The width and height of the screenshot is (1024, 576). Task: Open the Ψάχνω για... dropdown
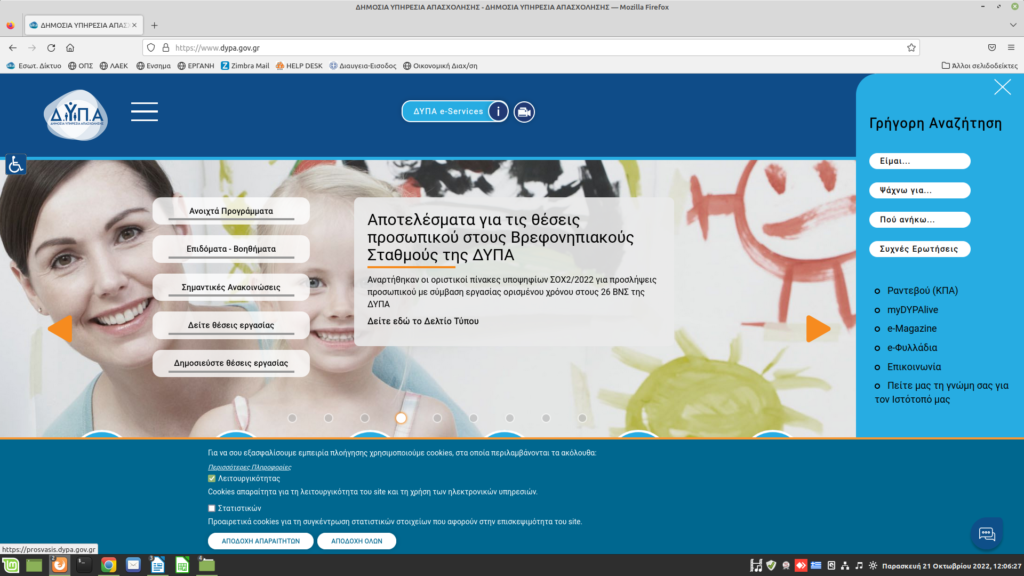click(x=920, y=190)
